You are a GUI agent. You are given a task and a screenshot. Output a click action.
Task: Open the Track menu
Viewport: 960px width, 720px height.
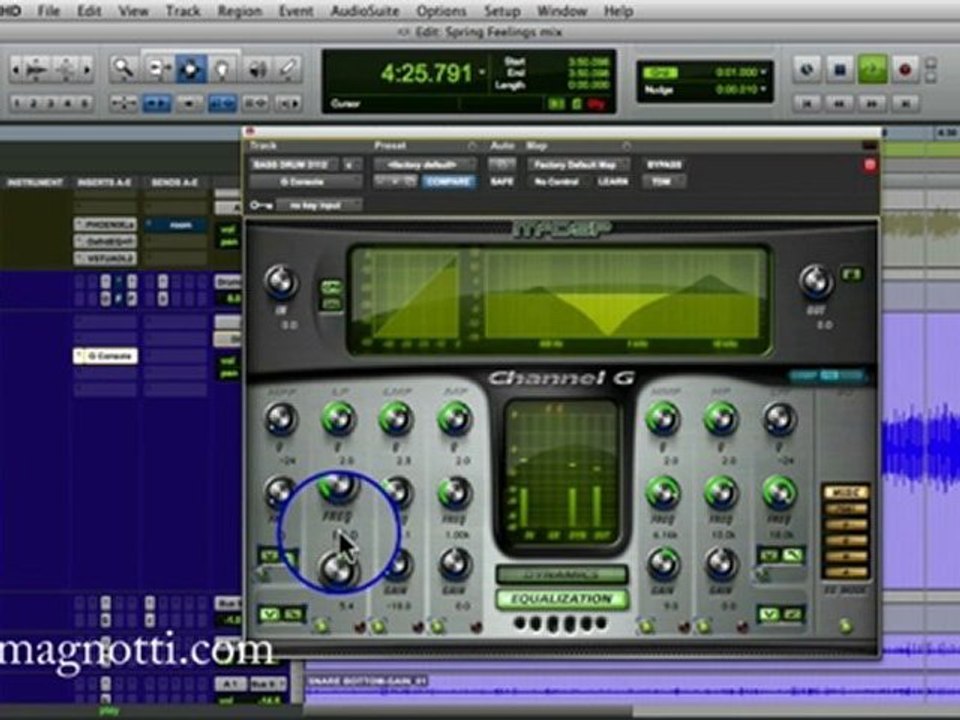tap(183, 11)
